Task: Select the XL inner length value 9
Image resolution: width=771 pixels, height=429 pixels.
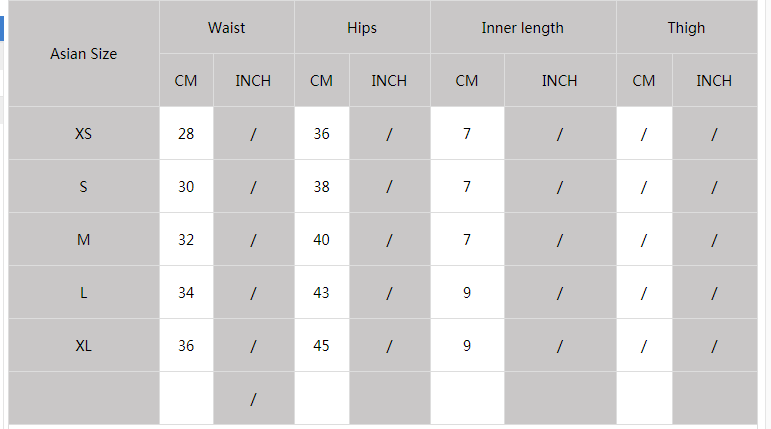Action: pyautogui.click(x=467, y=345)
